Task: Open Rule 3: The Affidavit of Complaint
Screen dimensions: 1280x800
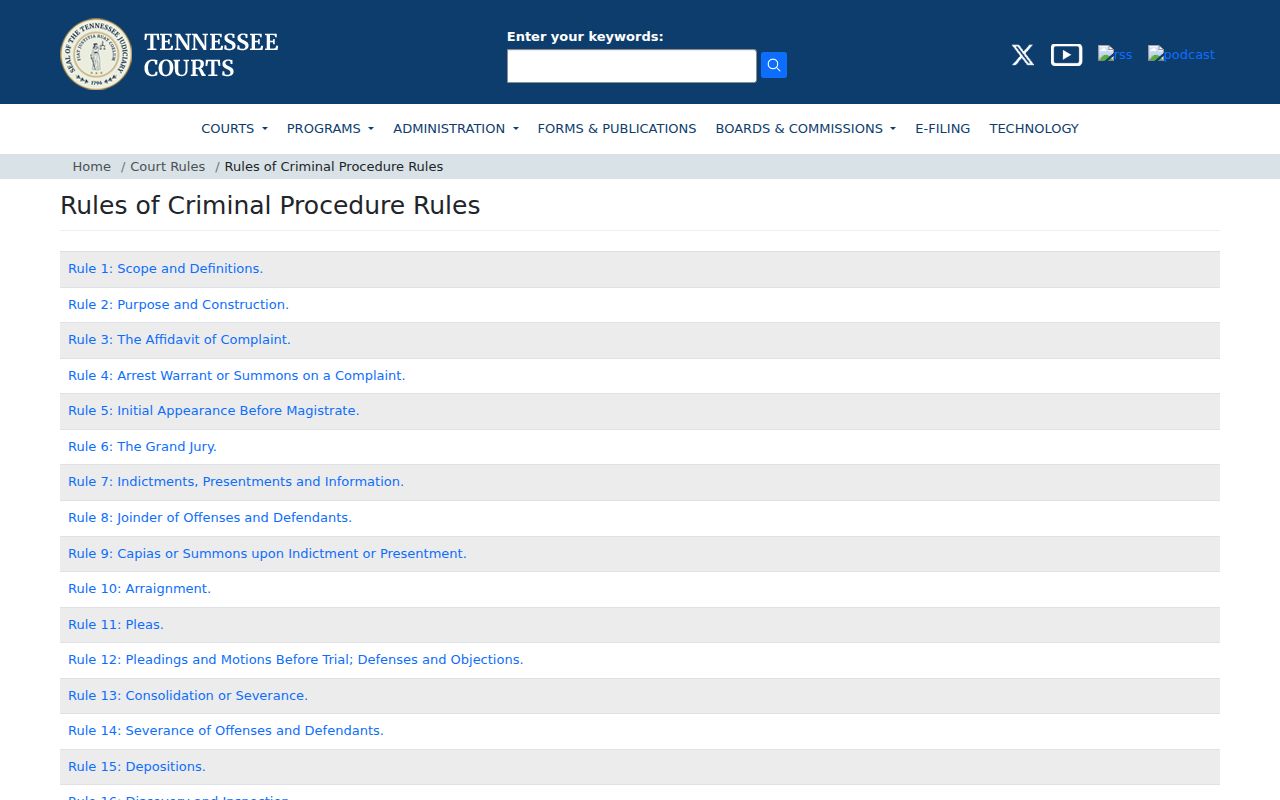Action: click(x=179, y=340)
